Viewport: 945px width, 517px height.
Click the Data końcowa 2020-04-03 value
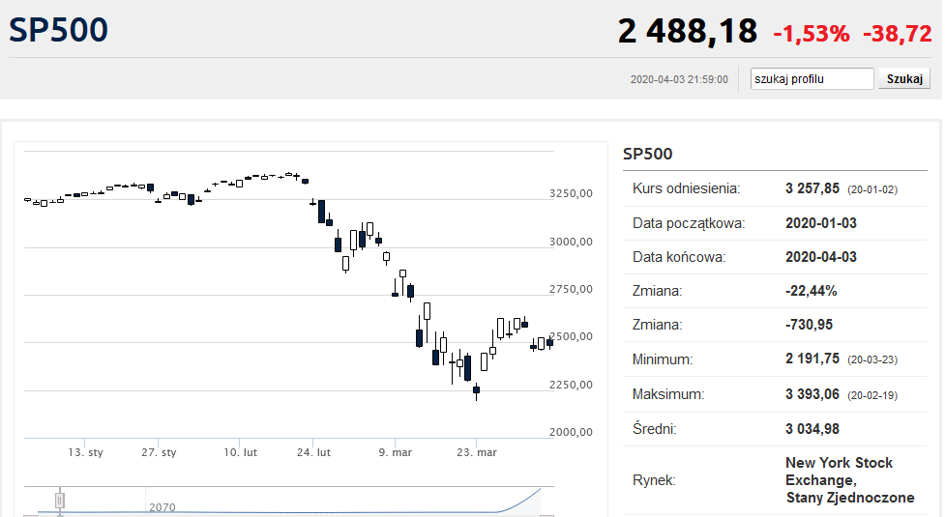click(821, 257)
